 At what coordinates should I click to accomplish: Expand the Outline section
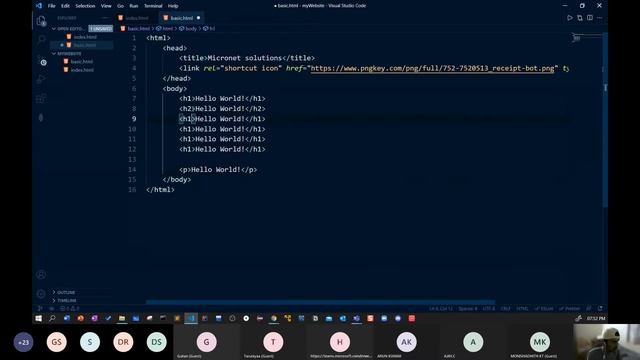pos(54,292)
